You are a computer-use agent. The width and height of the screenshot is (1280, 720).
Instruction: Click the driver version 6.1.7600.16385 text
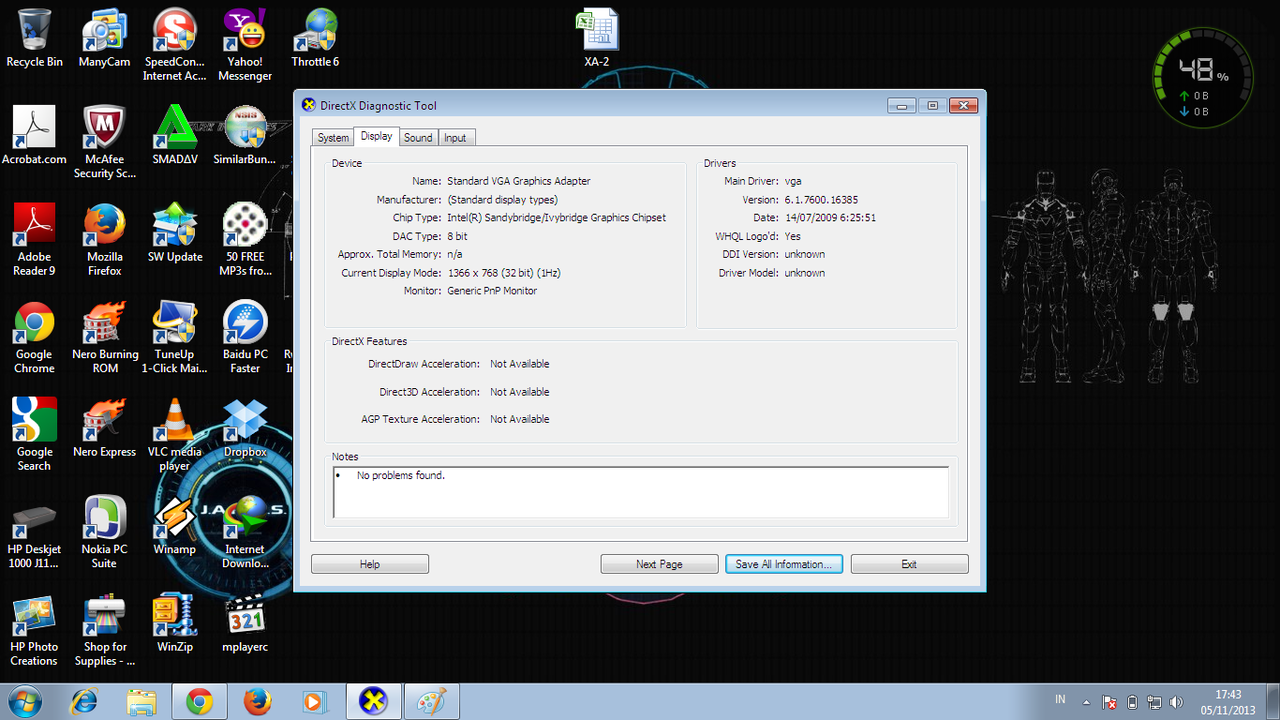(x=821, y=199)
